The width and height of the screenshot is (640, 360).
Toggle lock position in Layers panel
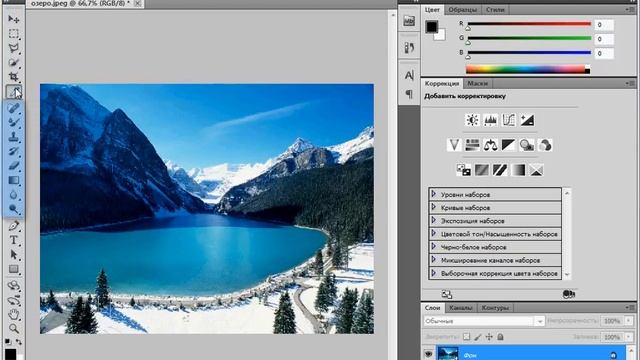pos(489,337)
